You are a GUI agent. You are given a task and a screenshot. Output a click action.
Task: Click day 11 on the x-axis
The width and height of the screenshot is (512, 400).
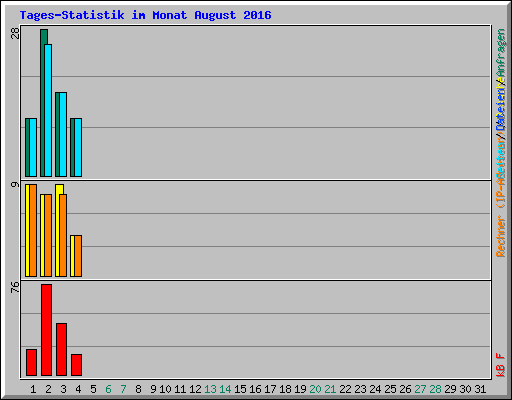tap(180, 389)
